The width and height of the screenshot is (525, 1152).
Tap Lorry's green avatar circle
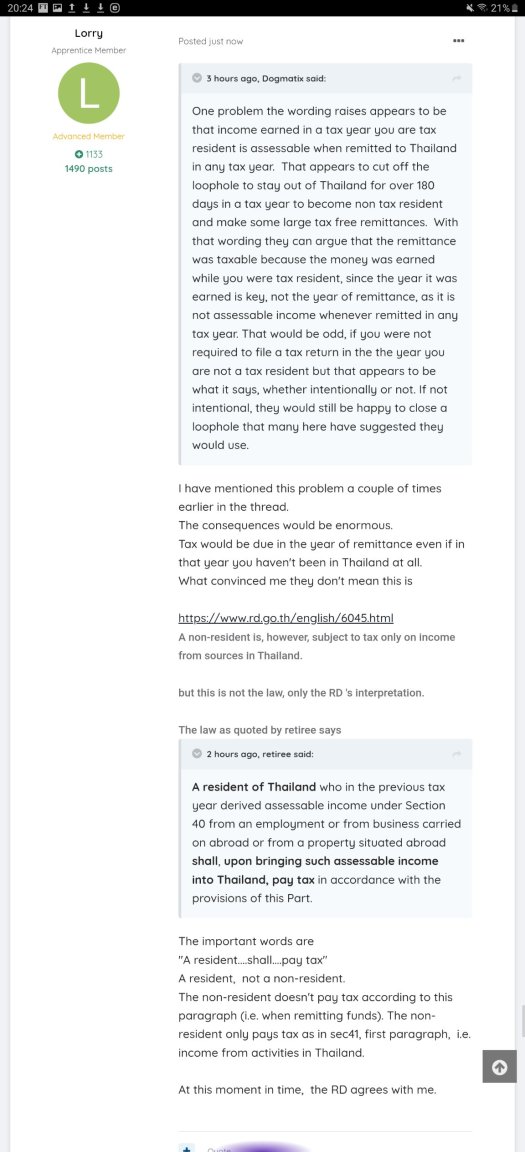[x=89, y=93]
